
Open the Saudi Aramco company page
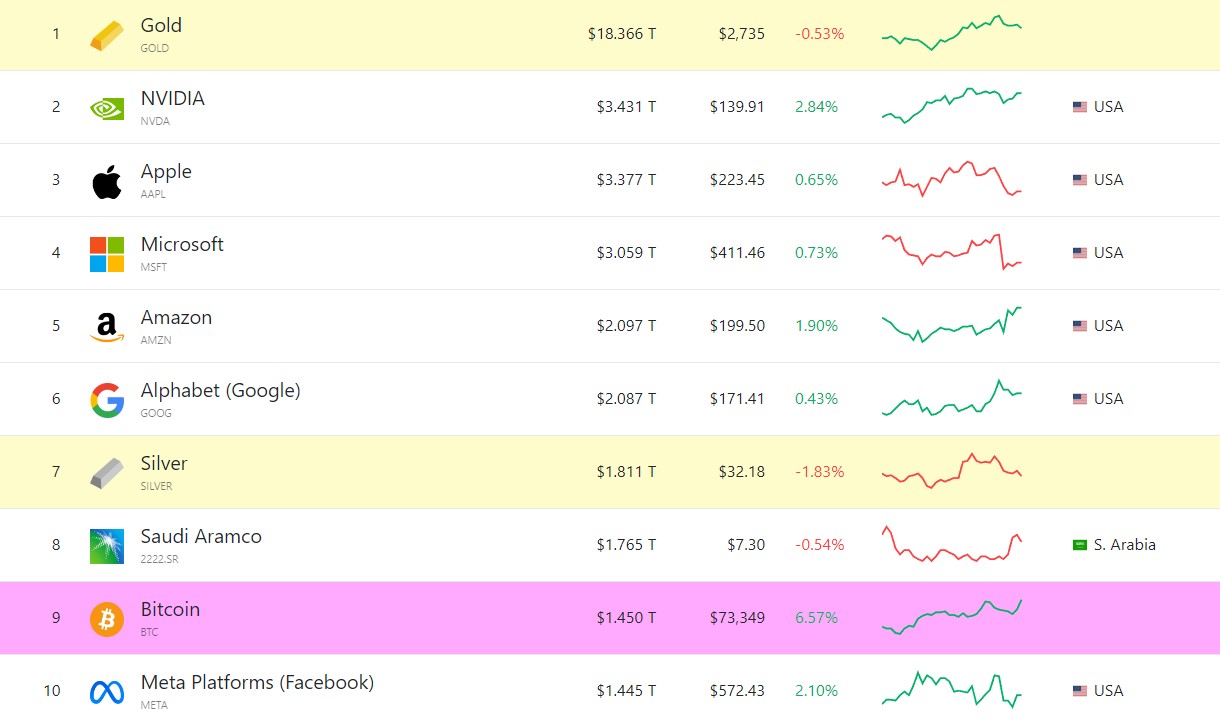pyautogui.click(x=201, y=536)
